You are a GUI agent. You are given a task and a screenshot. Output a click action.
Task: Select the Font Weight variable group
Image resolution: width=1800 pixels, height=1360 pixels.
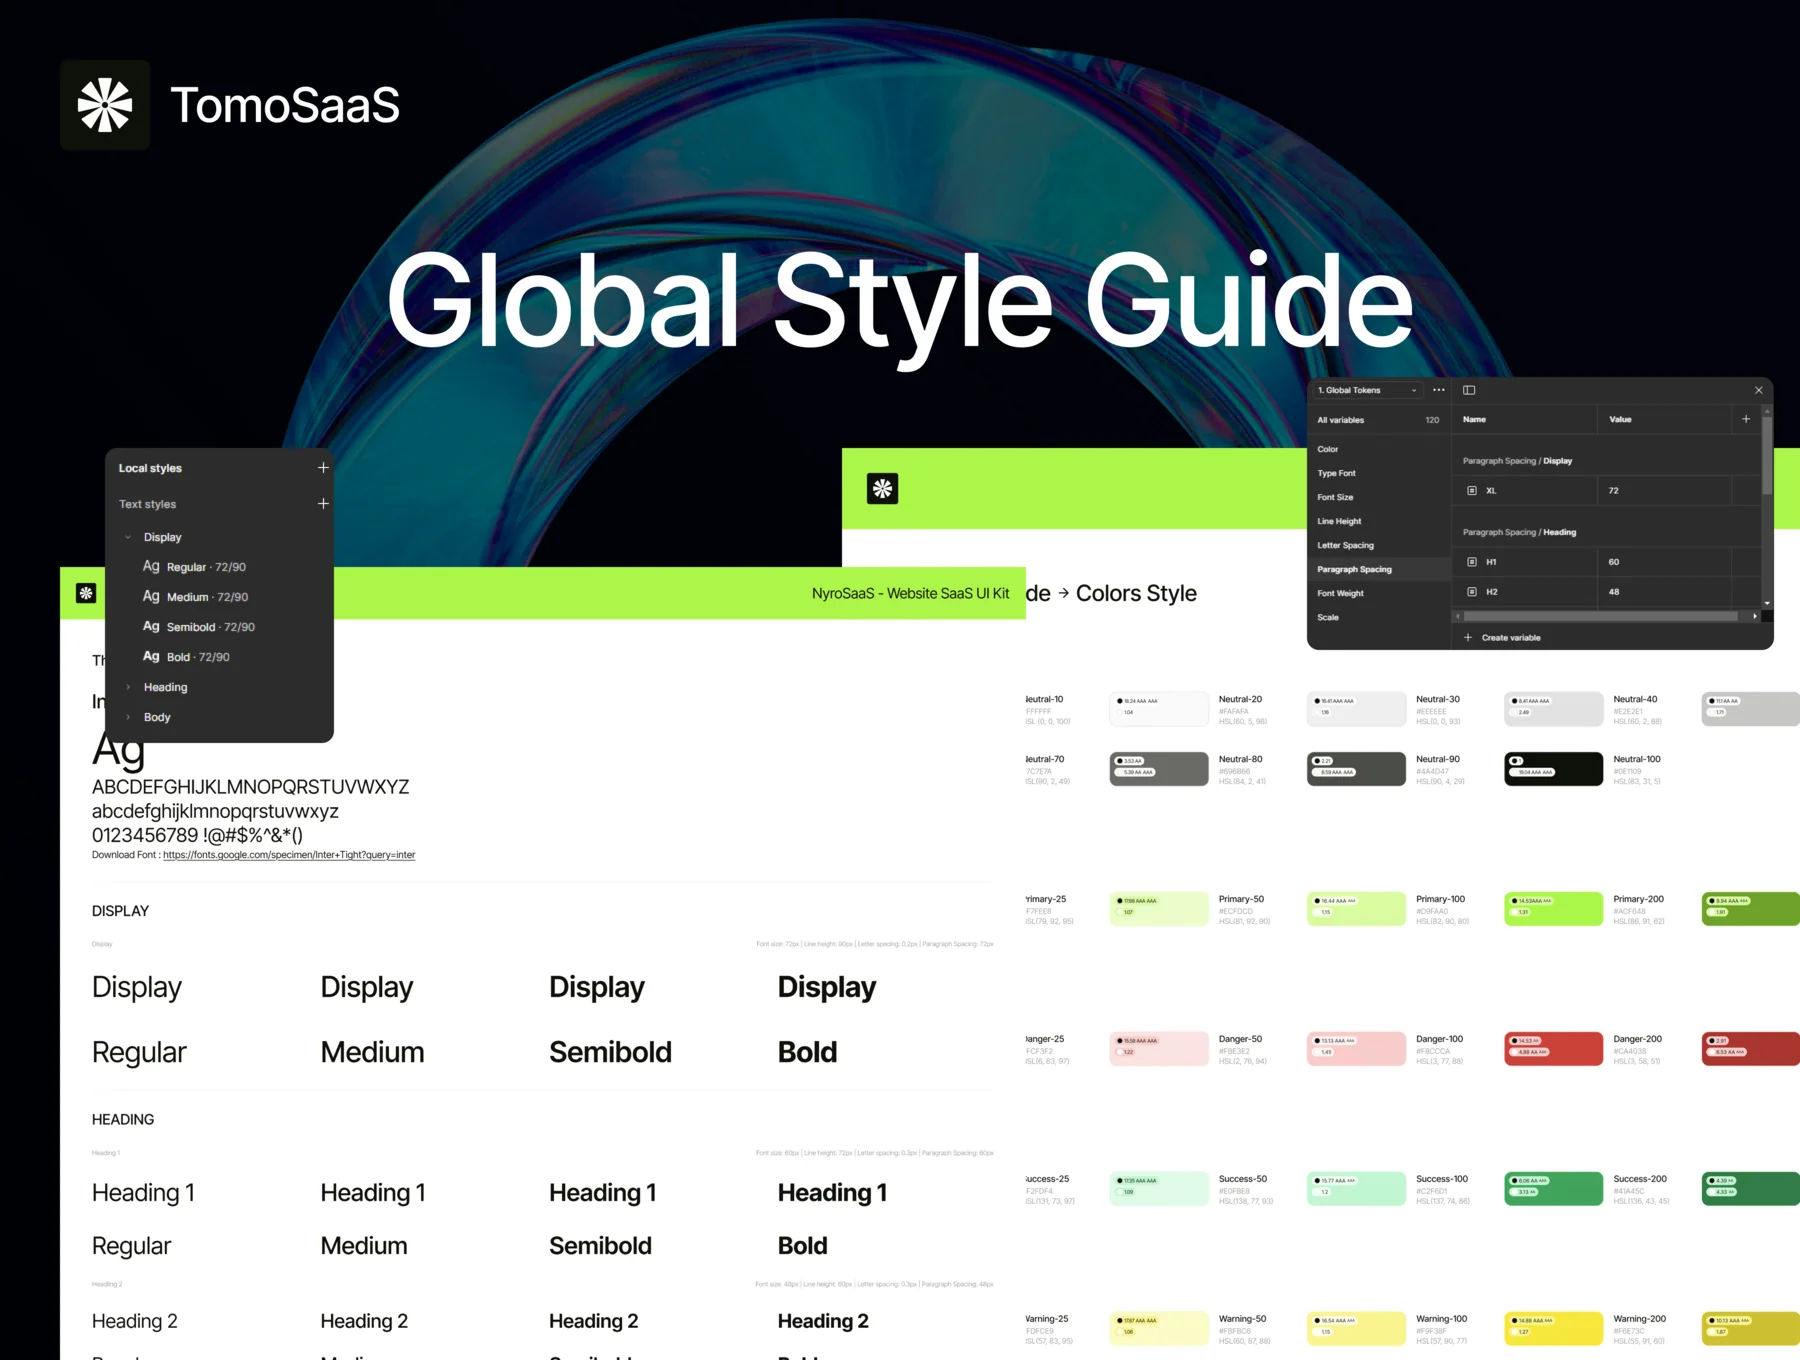click(1378, 593)
